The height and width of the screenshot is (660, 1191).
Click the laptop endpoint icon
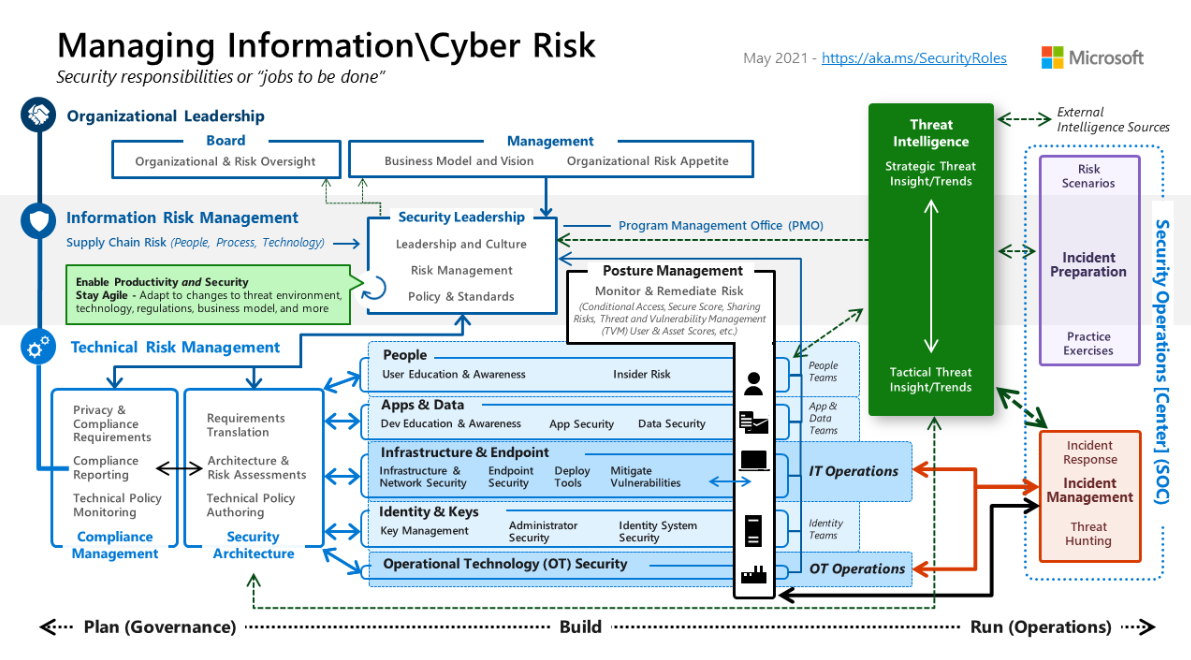(x=753, y=462)
